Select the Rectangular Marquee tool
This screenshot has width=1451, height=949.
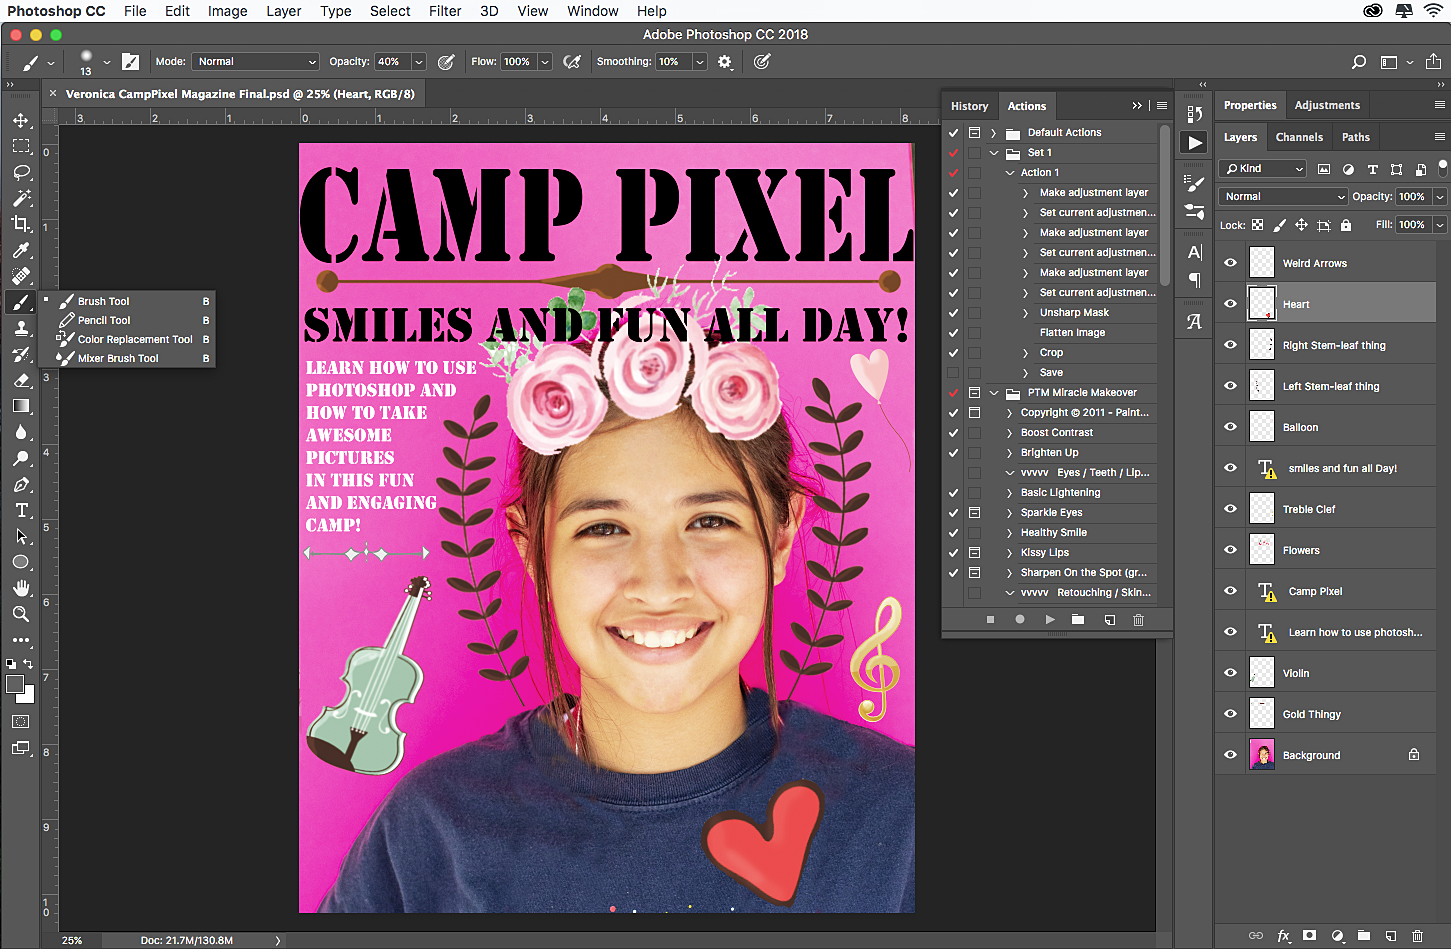[x=21, y=146]
